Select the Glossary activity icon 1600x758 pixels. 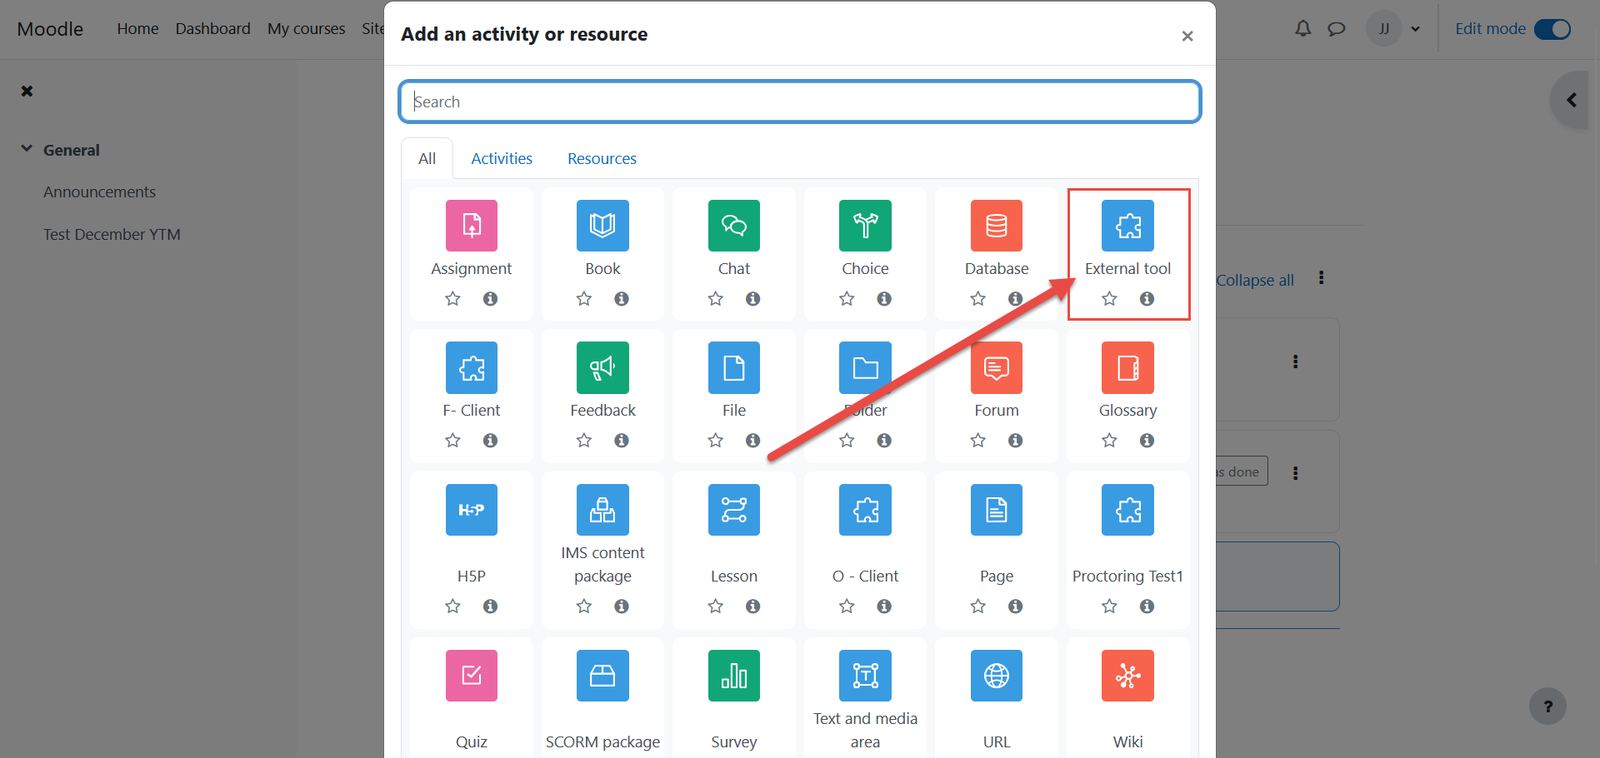point(1127,368)
